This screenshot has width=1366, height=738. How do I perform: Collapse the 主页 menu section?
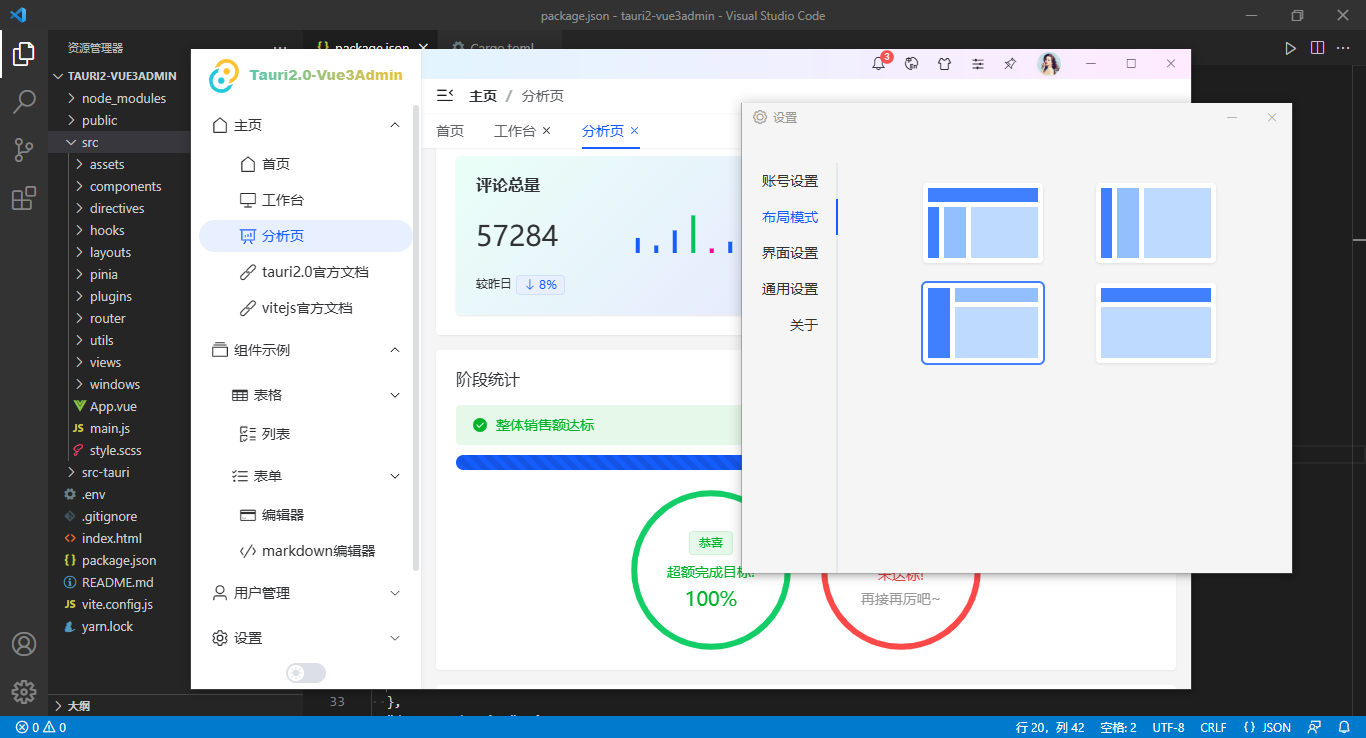(x=396, y=125)
